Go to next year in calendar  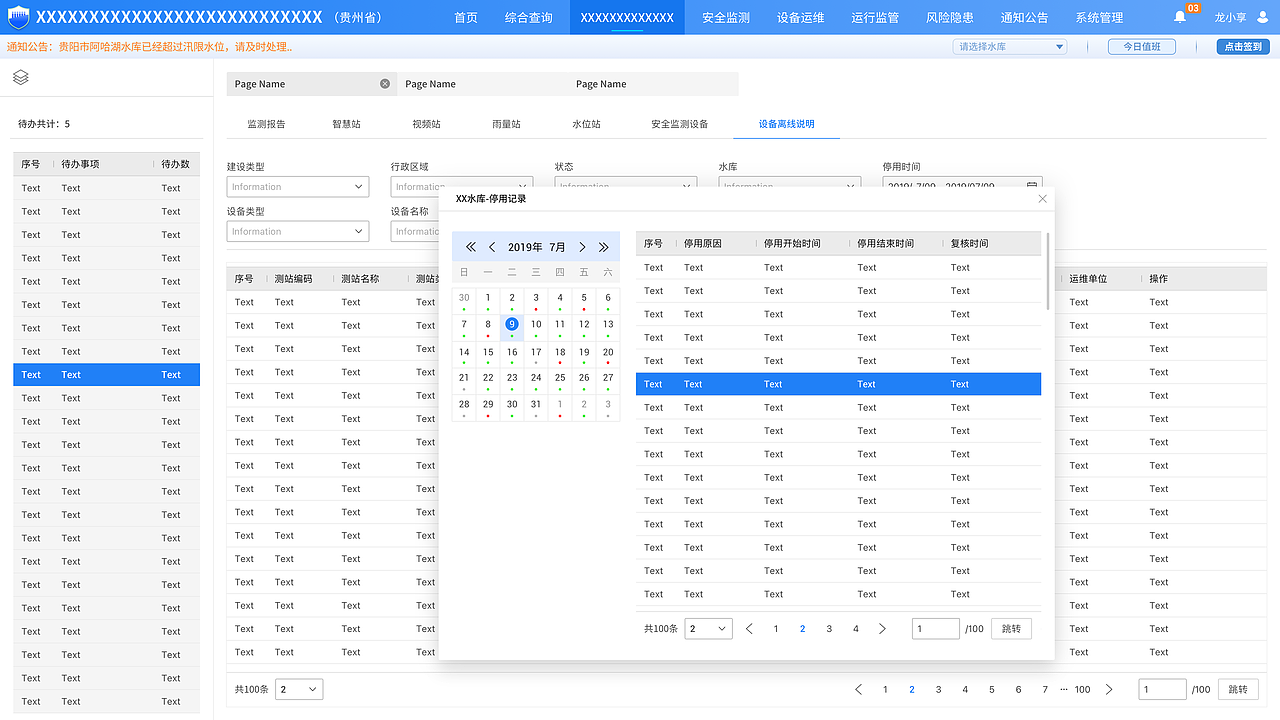[604, 247]
